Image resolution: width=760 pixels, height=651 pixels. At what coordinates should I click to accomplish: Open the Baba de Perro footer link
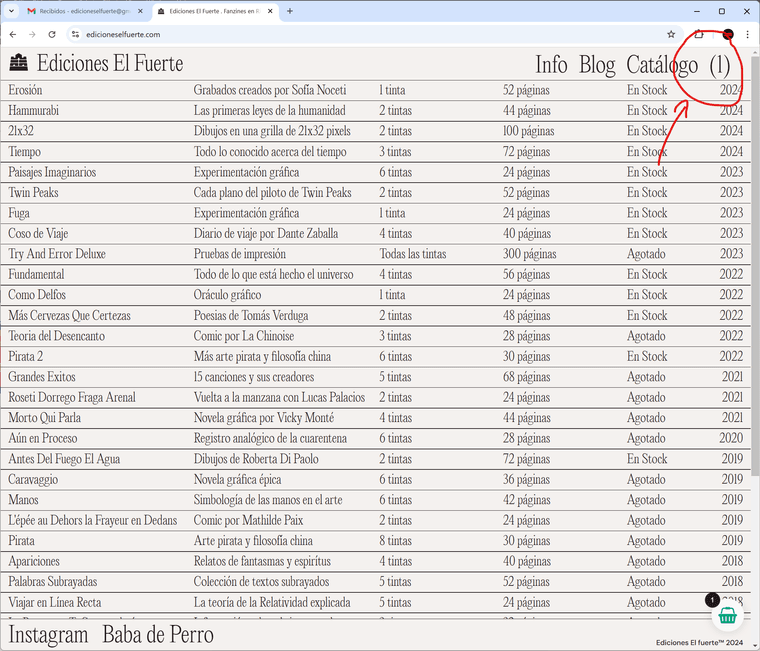158,634
